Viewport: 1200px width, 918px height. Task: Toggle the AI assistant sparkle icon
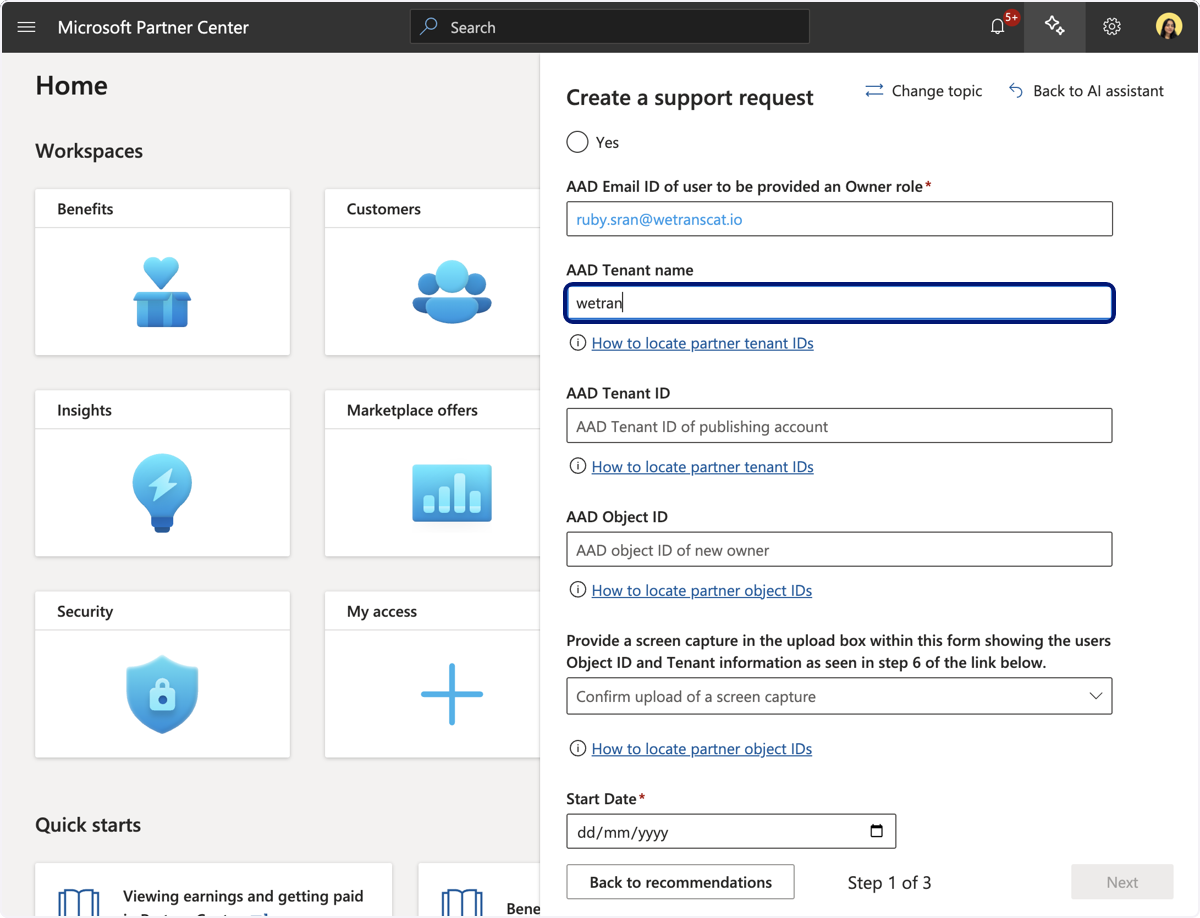[x=1054, y=27]
